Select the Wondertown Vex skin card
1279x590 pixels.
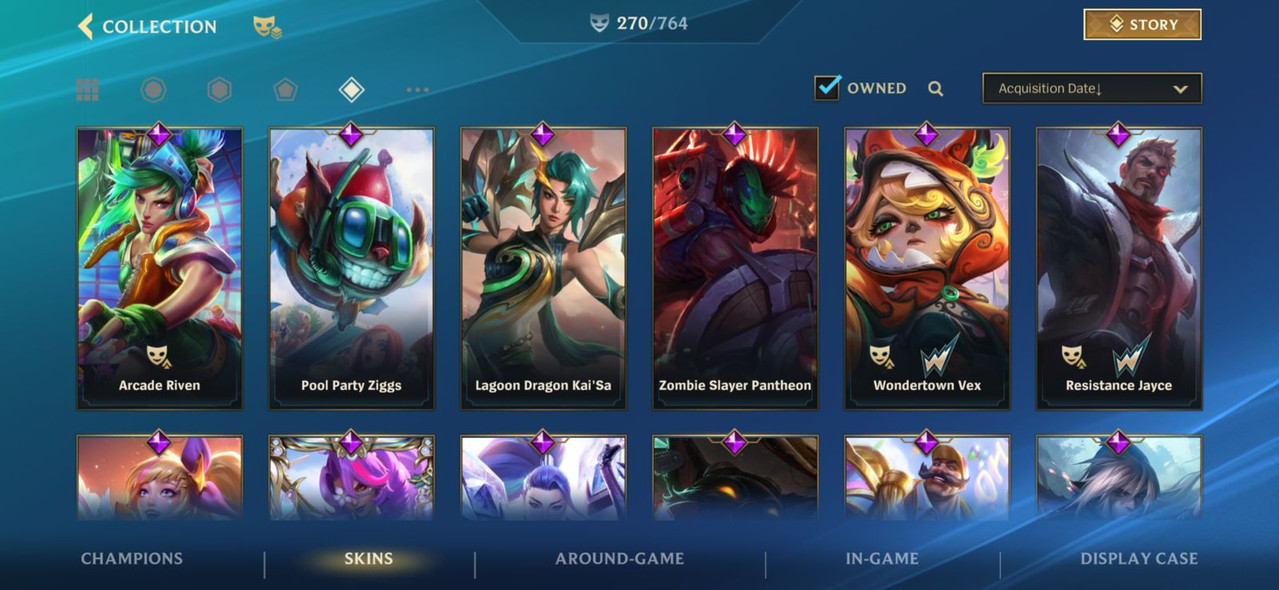(x=927, y=269)
